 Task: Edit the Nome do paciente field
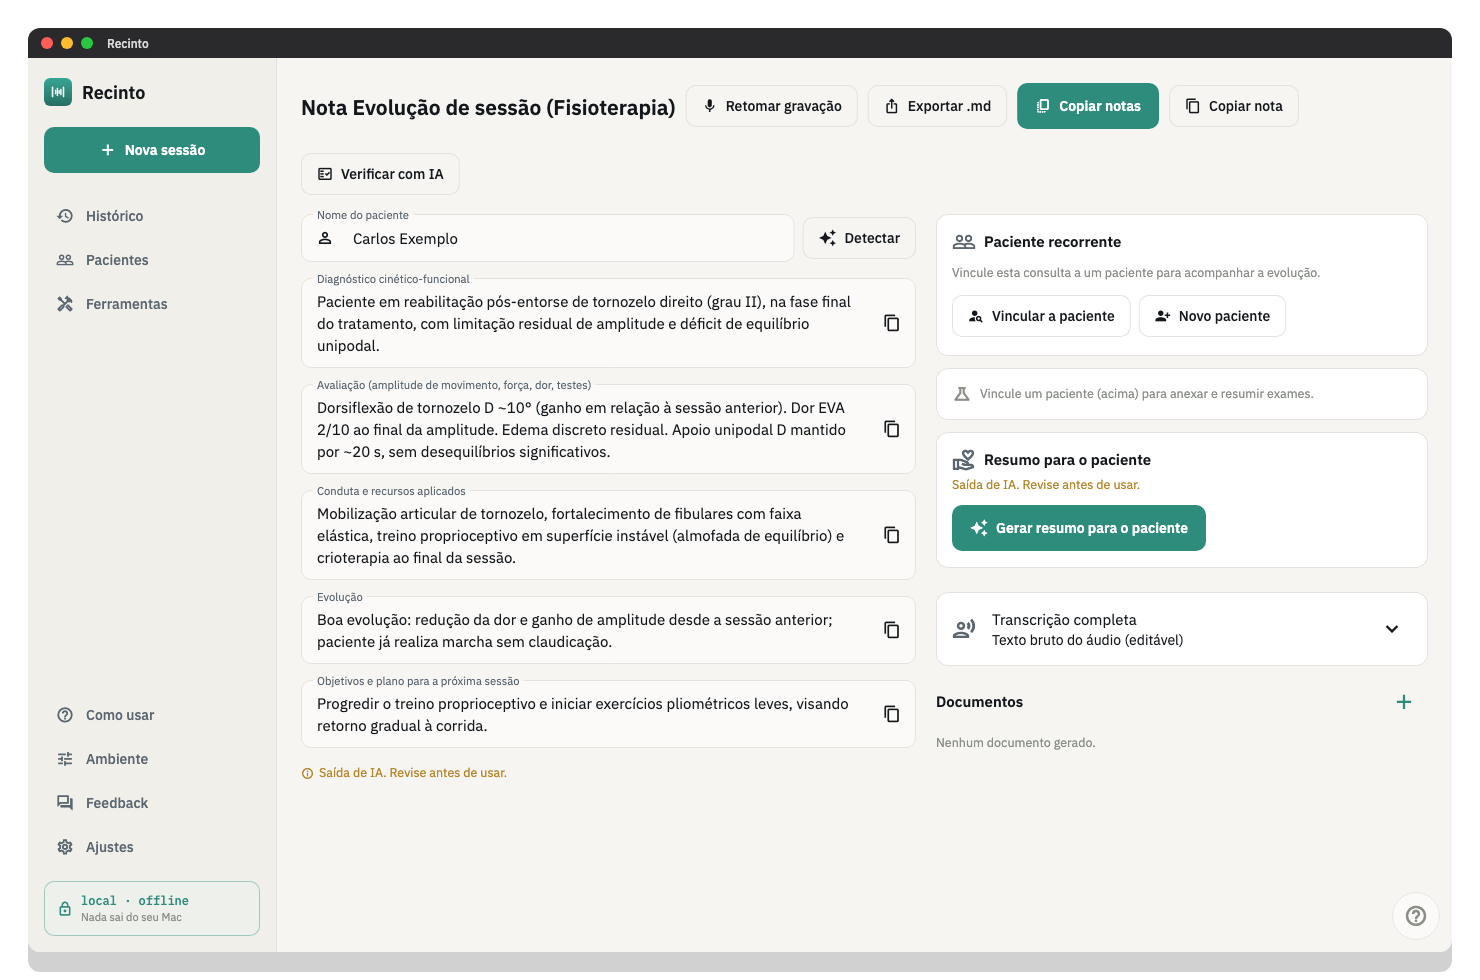tap(548, 238)
